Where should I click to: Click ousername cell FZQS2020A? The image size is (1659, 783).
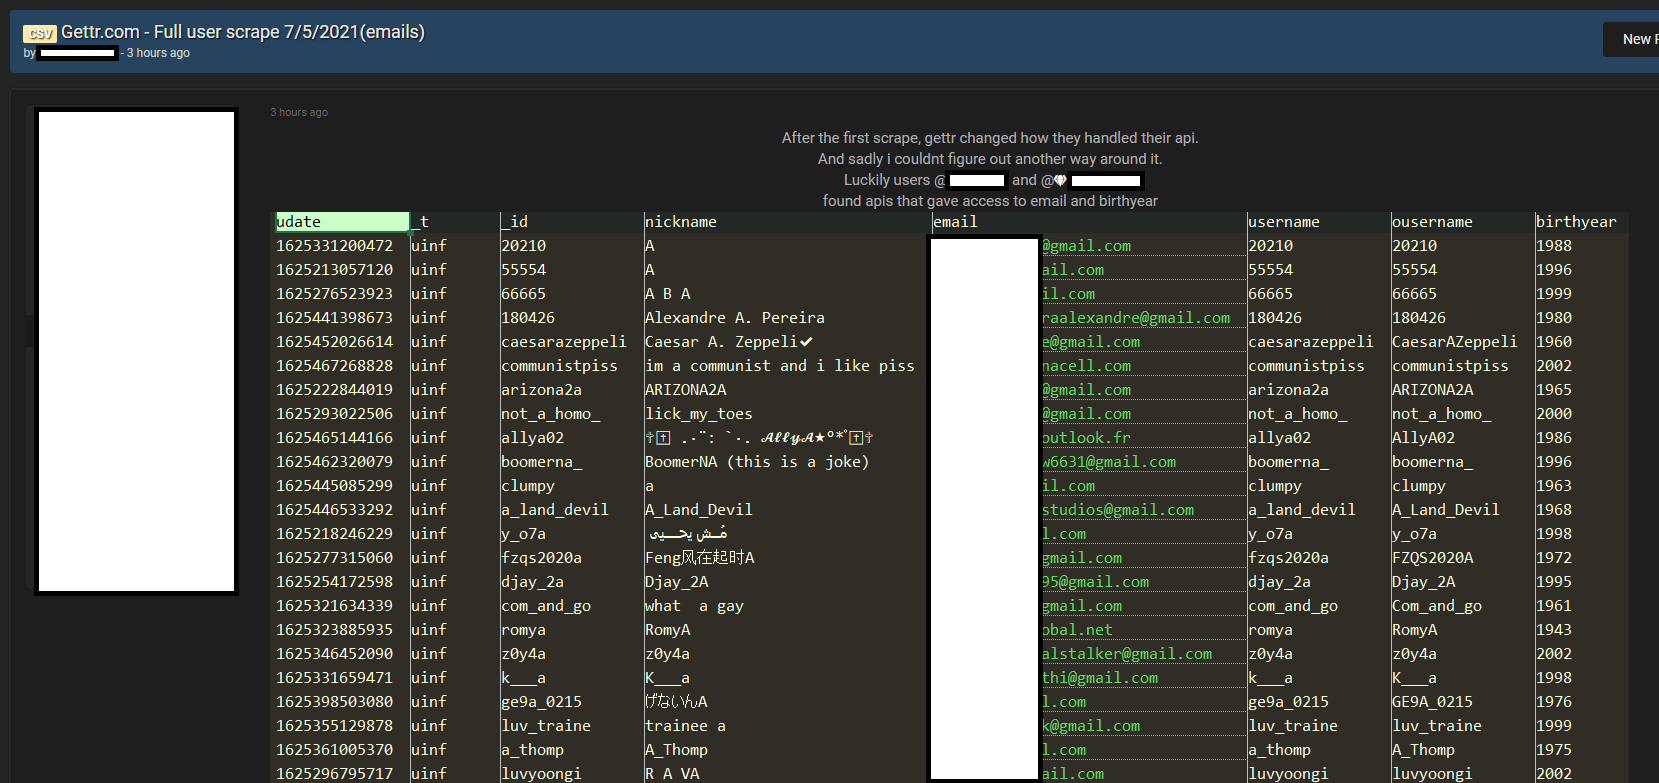click(x=1432, y=558)
